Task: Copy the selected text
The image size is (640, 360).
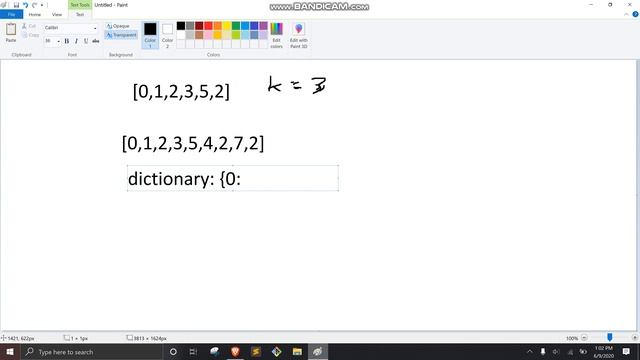Action: 31,35
